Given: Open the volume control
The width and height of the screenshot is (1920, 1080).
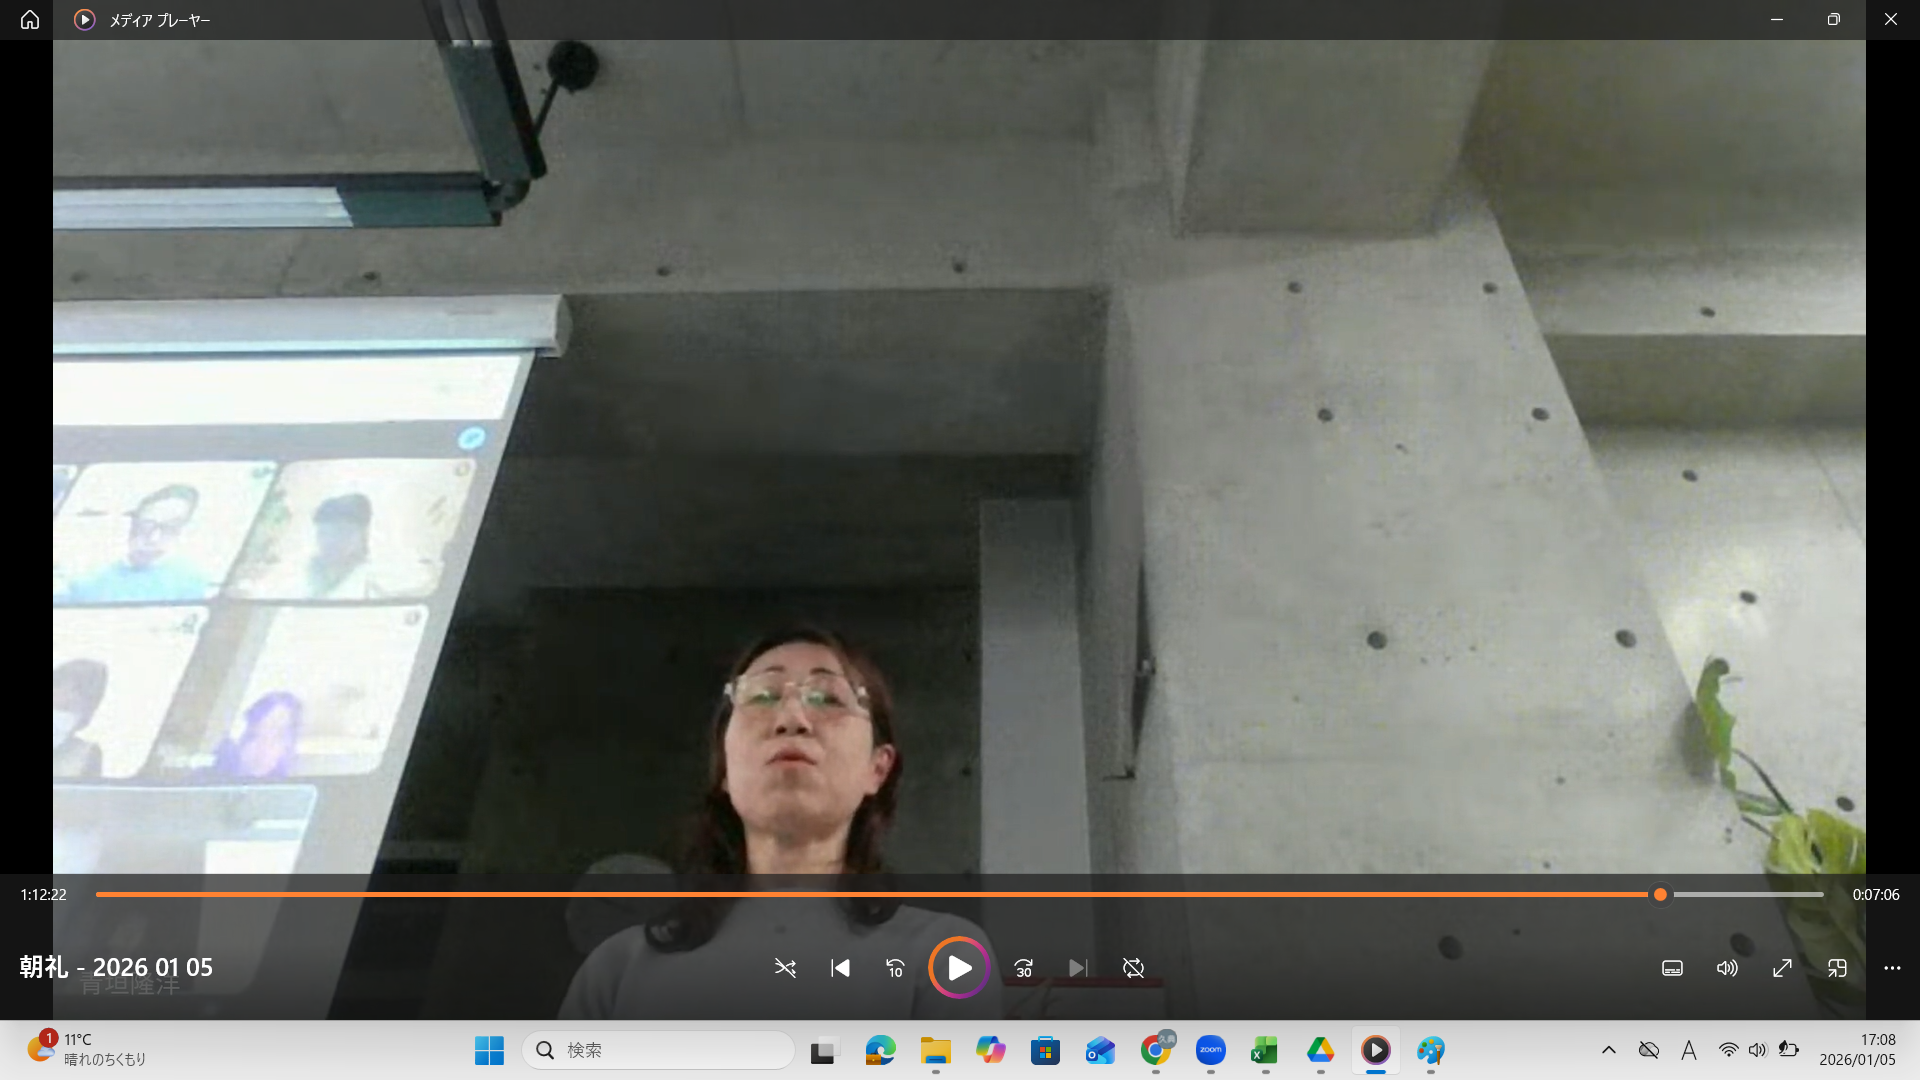Looking at the screenshot, I should pos(1727,968).
